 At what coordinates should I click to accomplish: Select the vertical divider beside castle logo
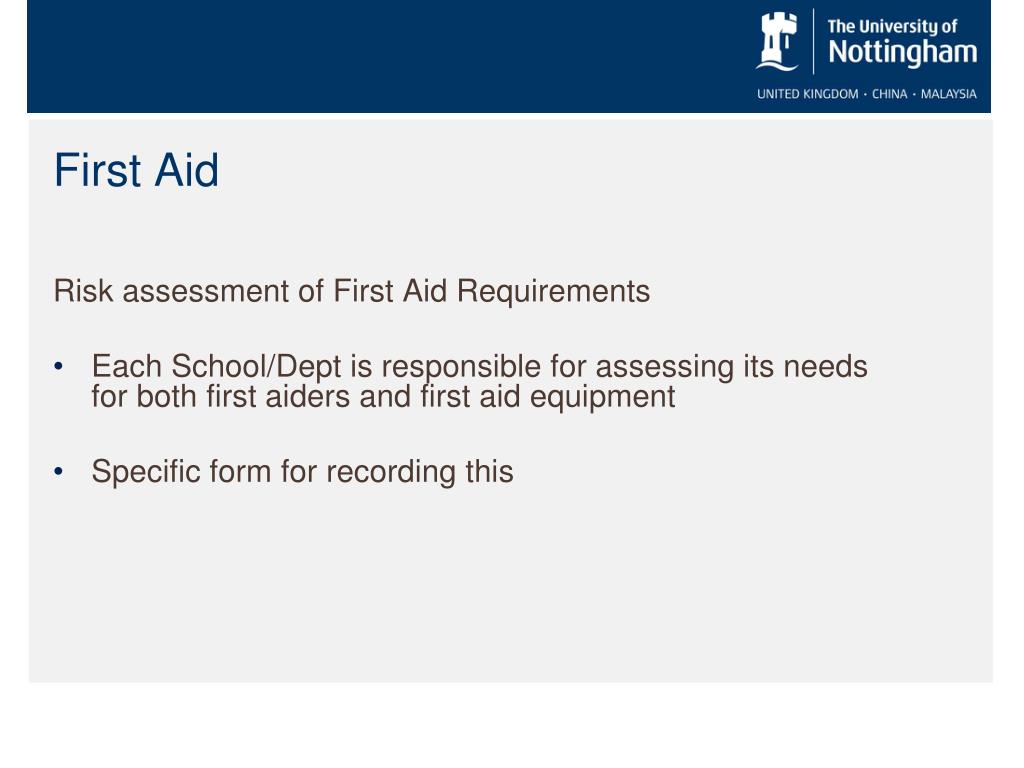(x=813, y=41)
